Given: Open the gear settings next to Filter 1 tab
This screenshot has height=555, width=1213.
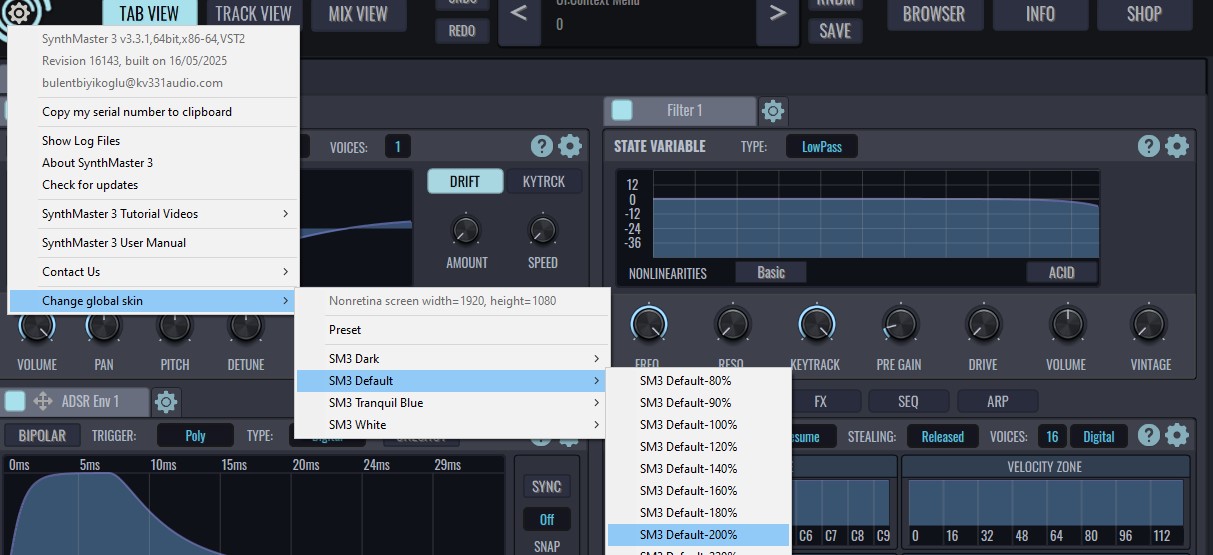Looking at the screenshot, I should coord(773,111).
